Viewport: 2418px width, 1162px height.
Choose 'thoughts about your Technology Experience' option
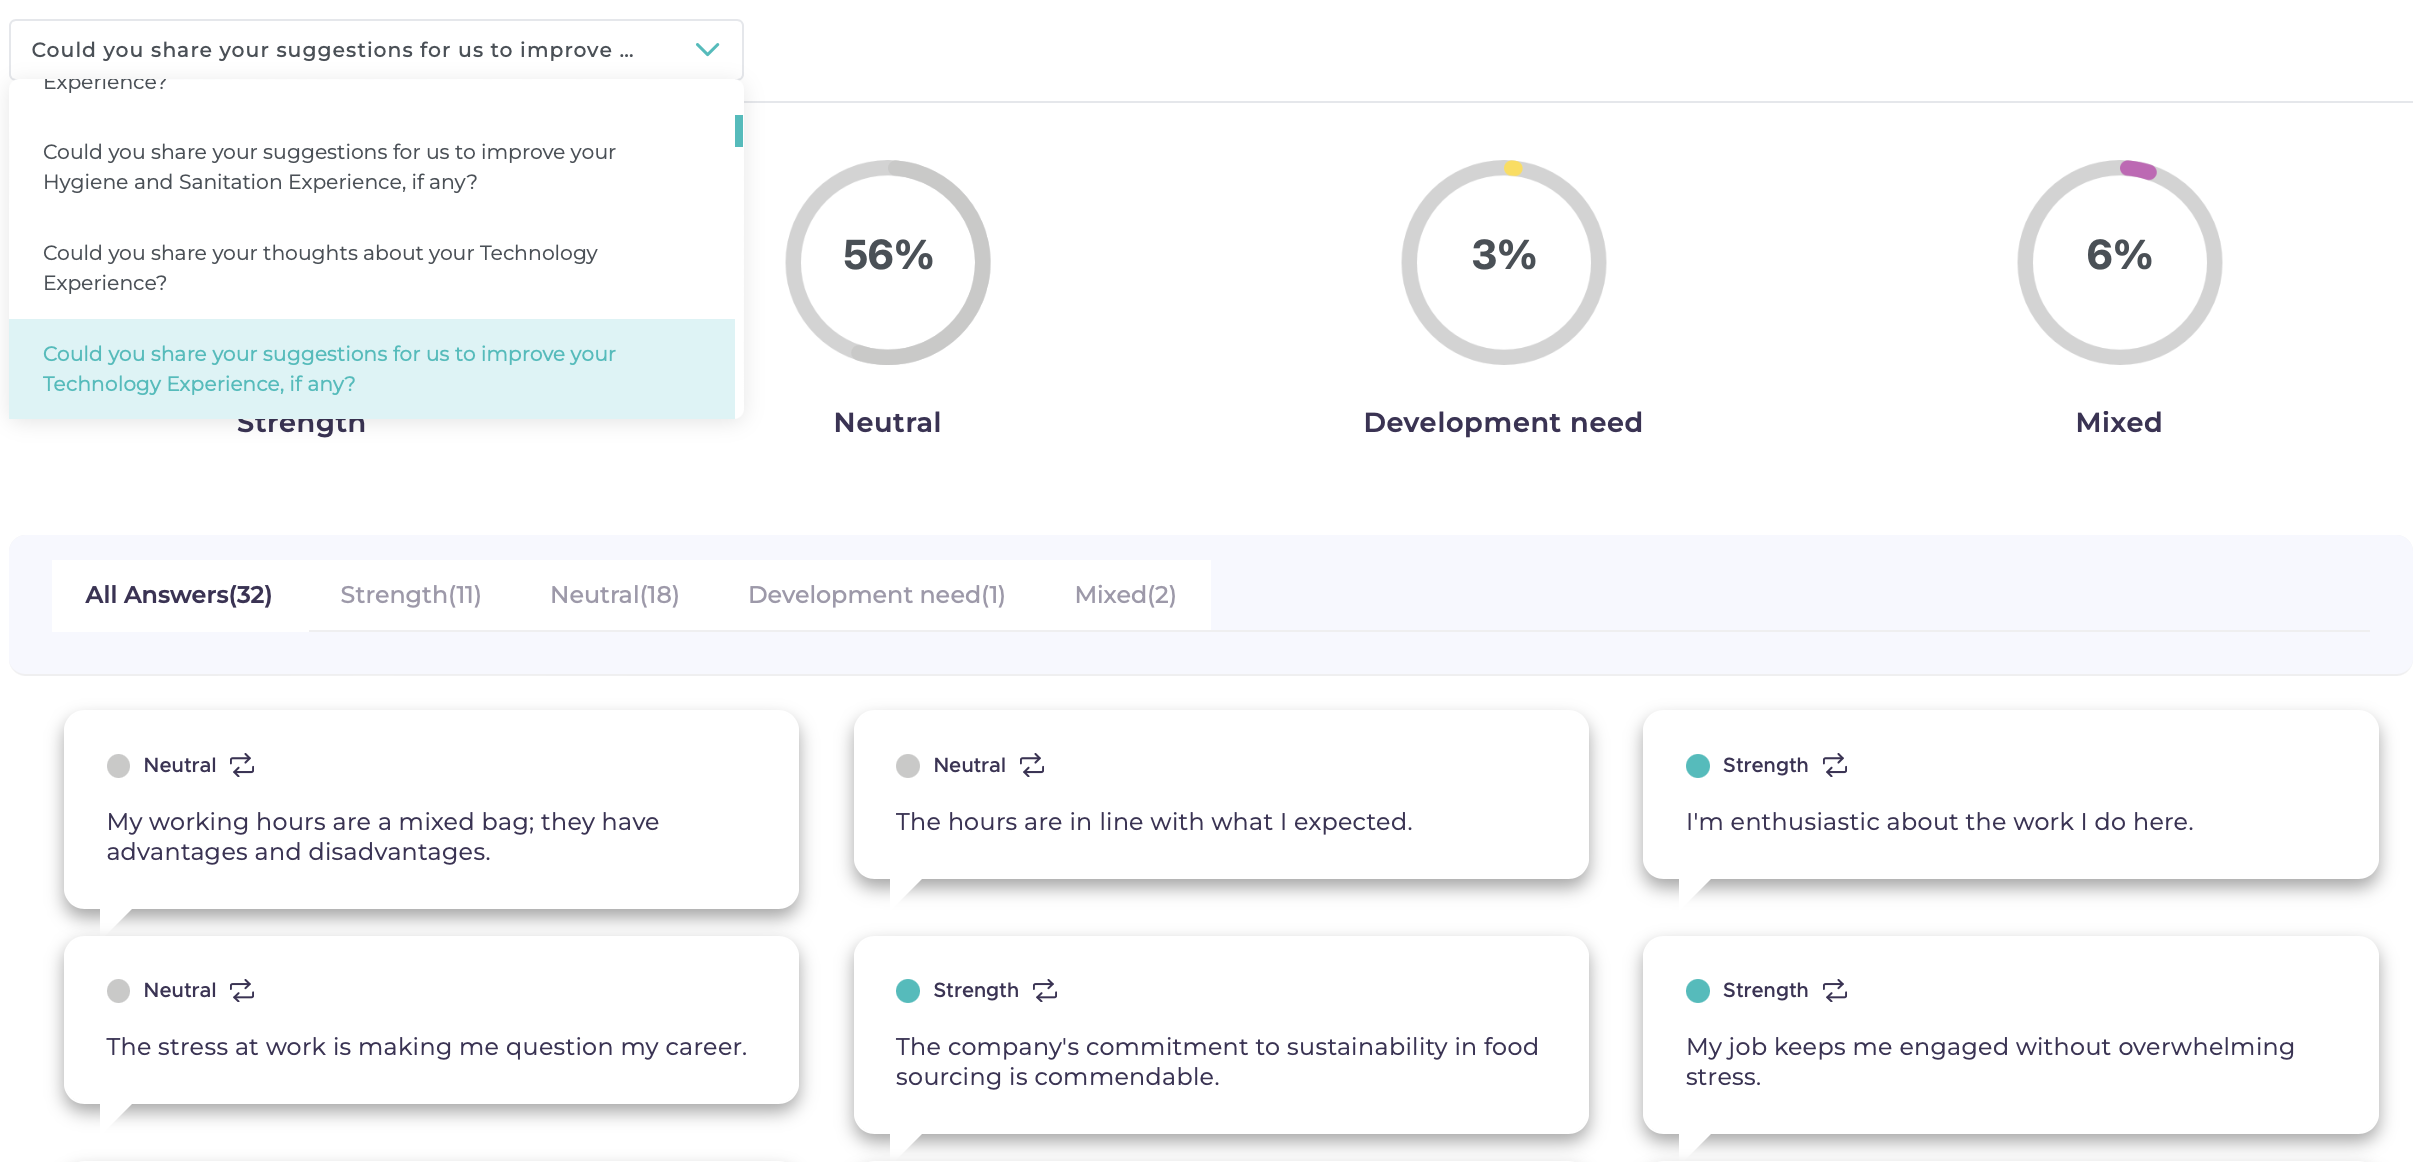pos(320,268)
